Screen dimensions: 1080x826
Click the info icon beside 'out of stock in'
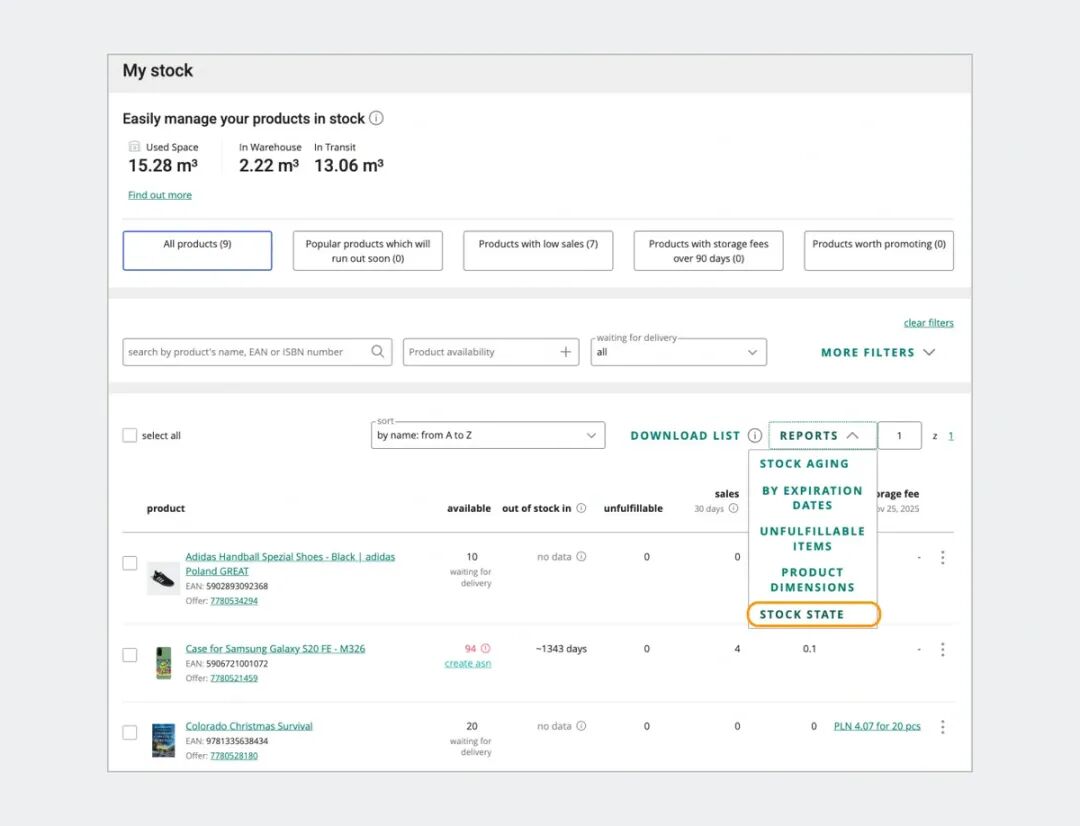pyautogui.click(x=581, y=508)
